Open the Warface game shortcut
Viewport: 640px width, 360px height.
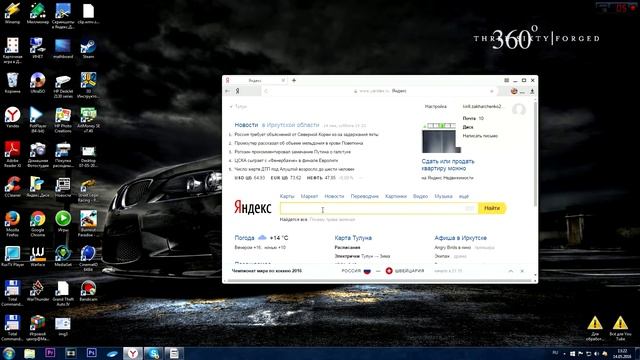(x=38, y=256)
